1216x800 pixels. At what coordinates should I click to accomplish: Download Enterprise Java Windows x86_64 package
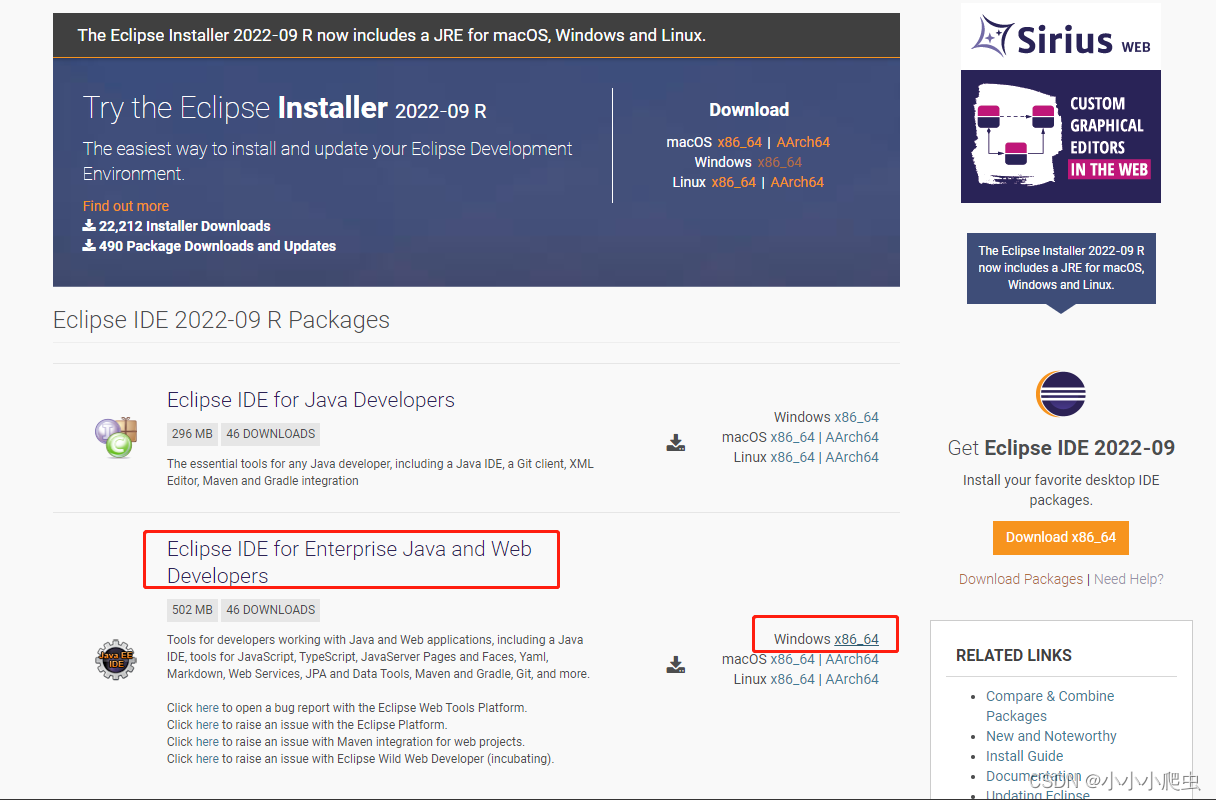(856, 639)
